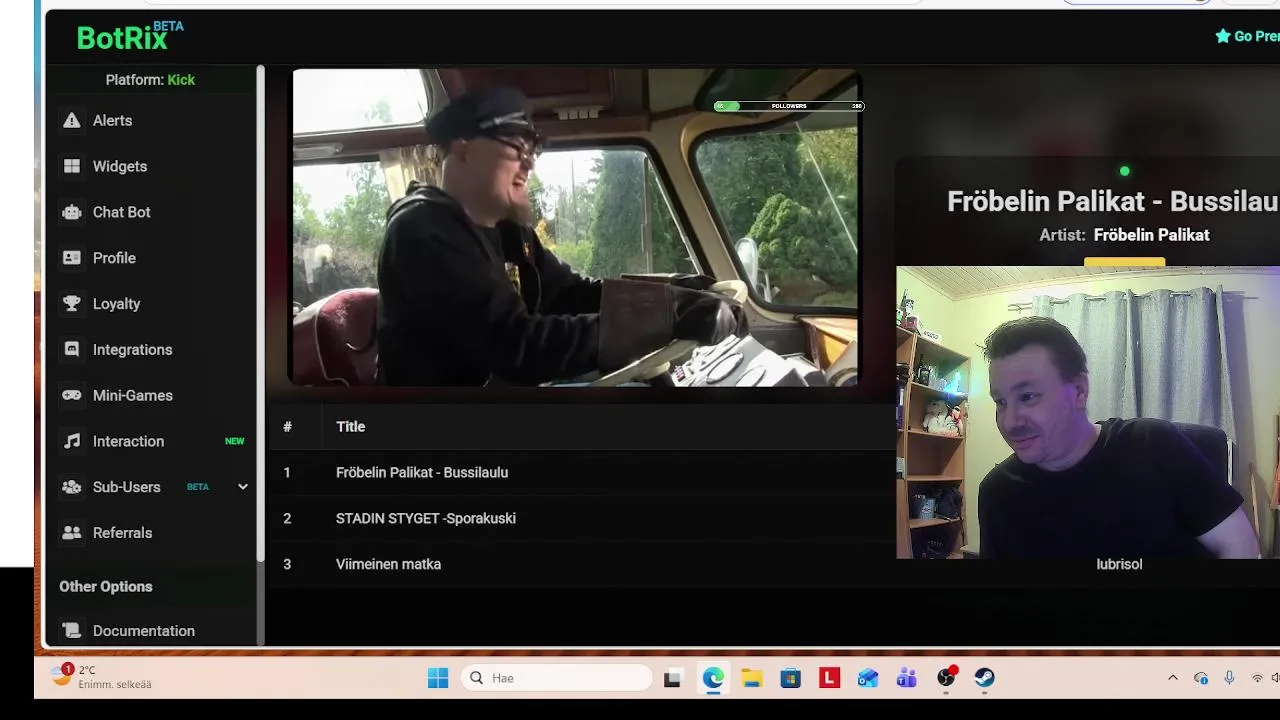Open the red L app on taskbar
1280x720 pixels.
(829, 678)
